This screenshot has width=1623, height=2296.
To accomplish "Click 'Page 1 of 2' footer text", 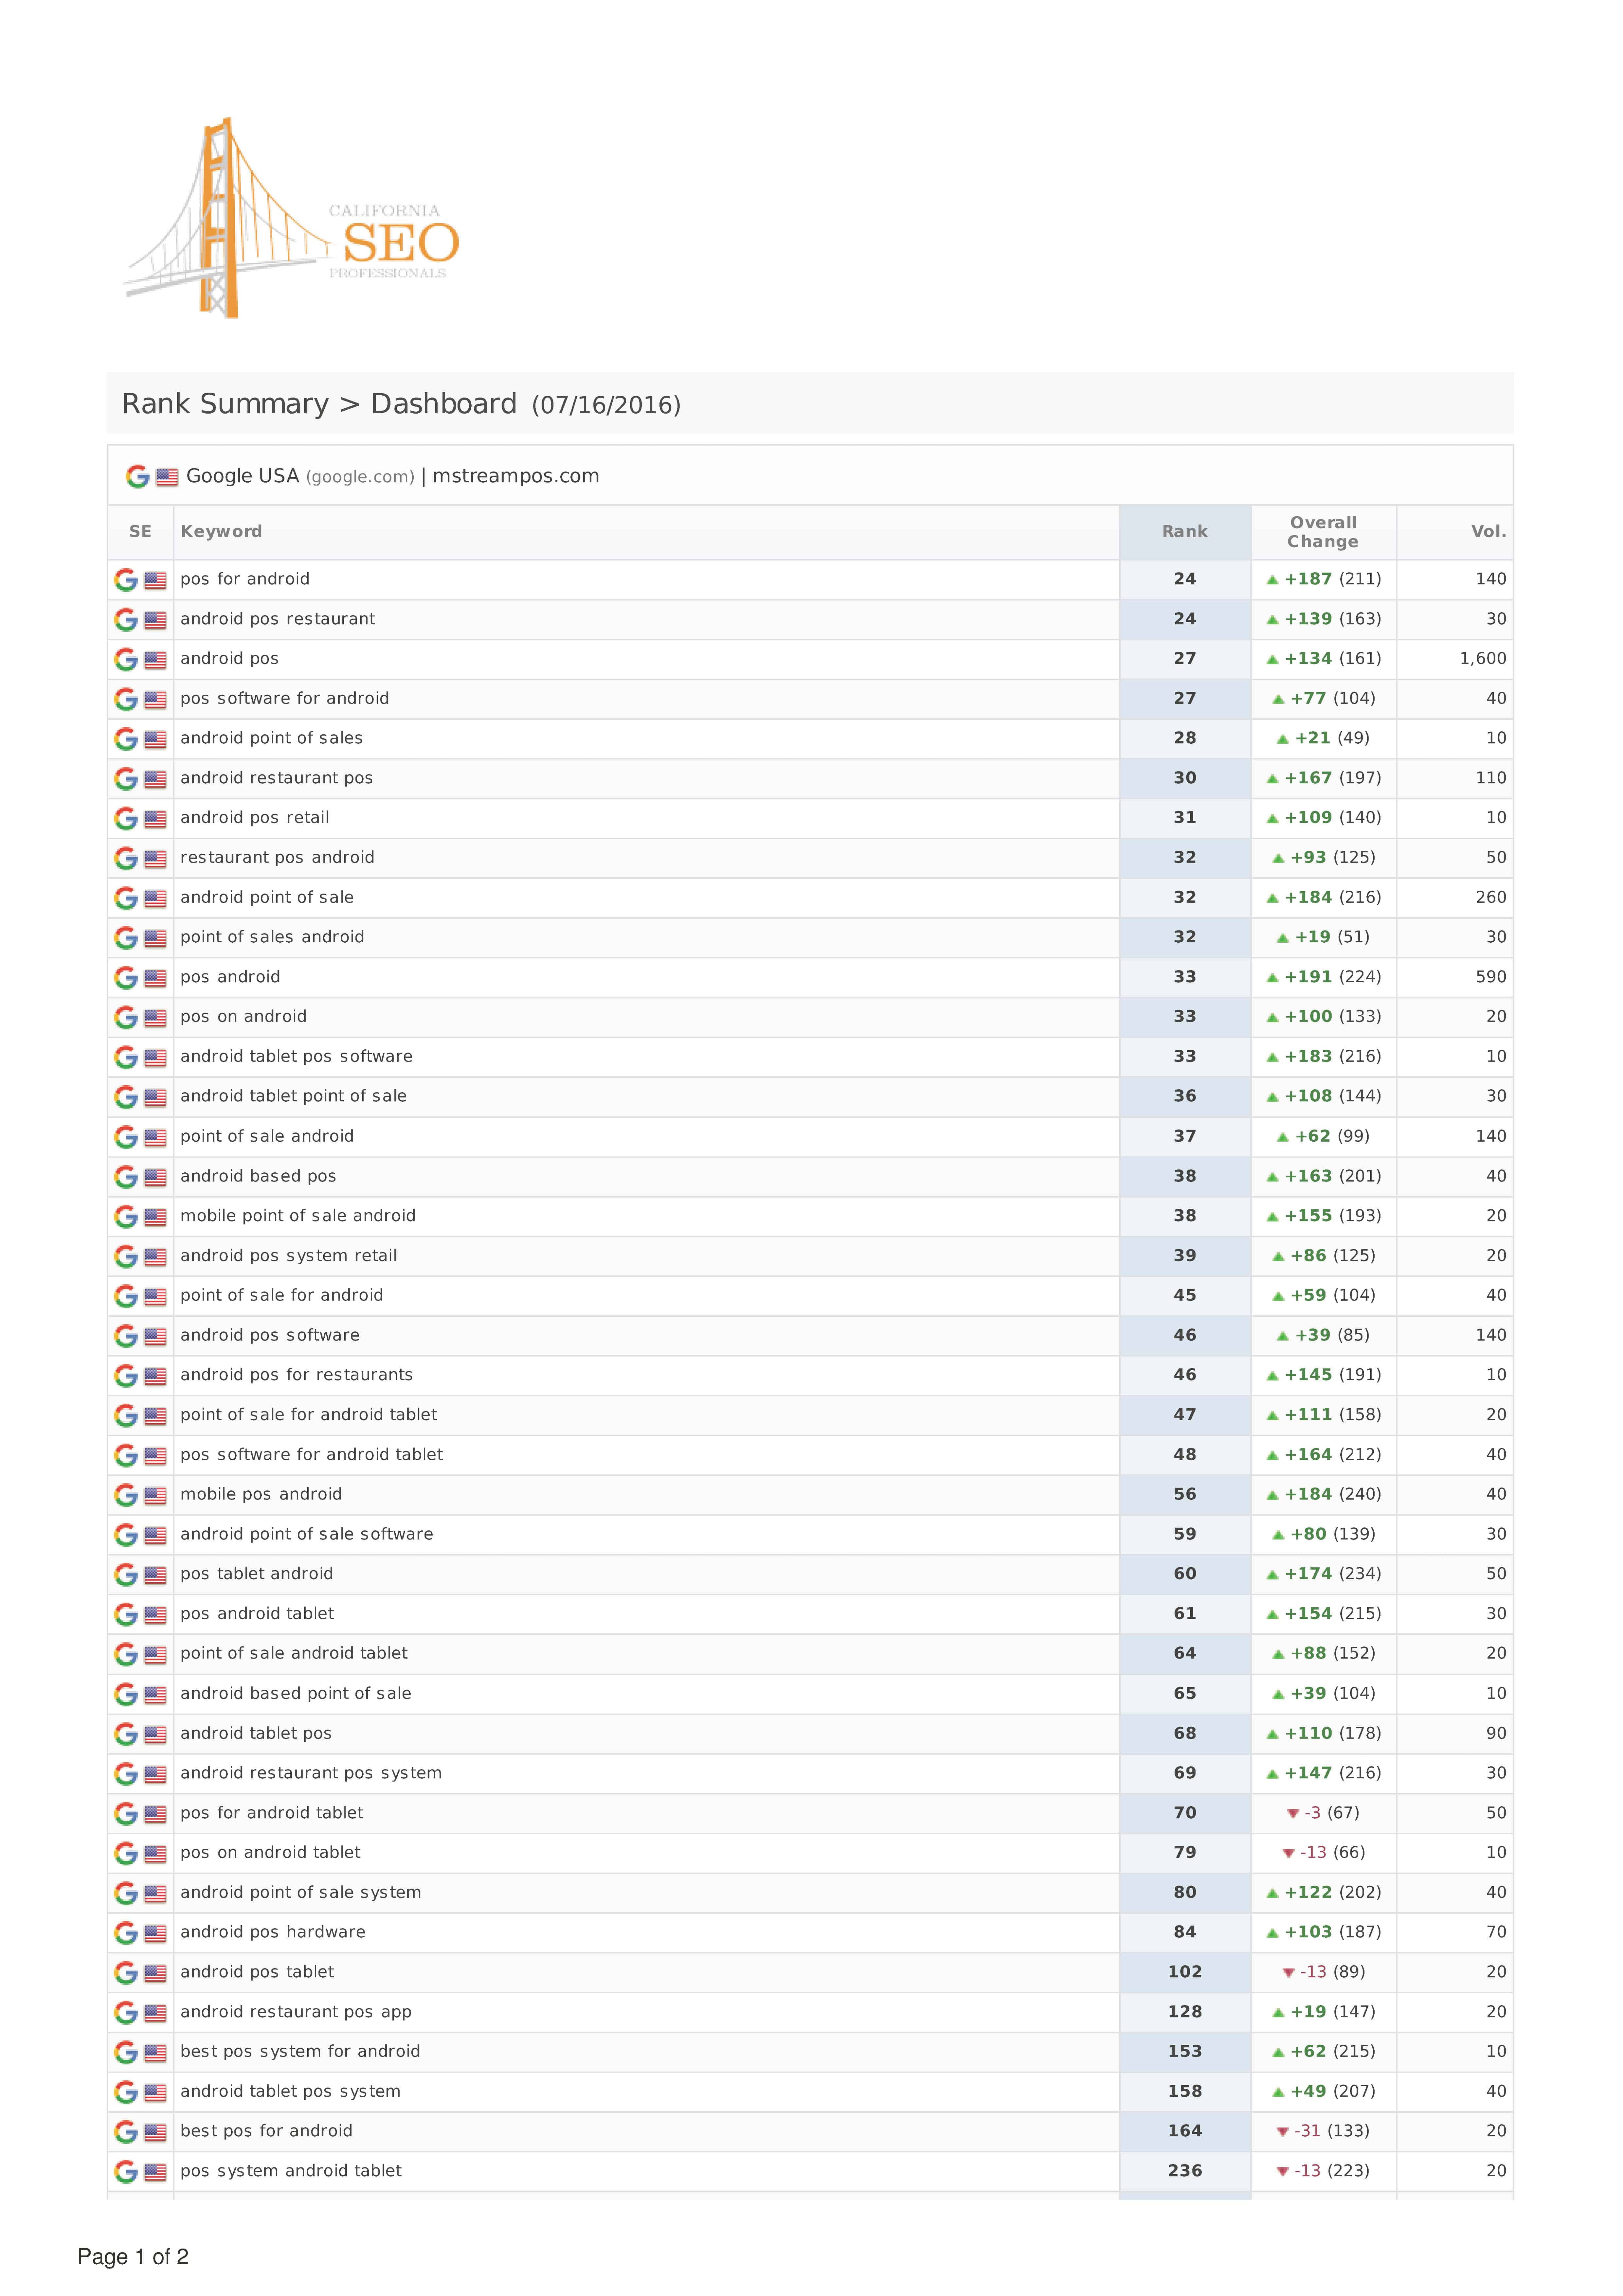I will tap(133, 2257).
